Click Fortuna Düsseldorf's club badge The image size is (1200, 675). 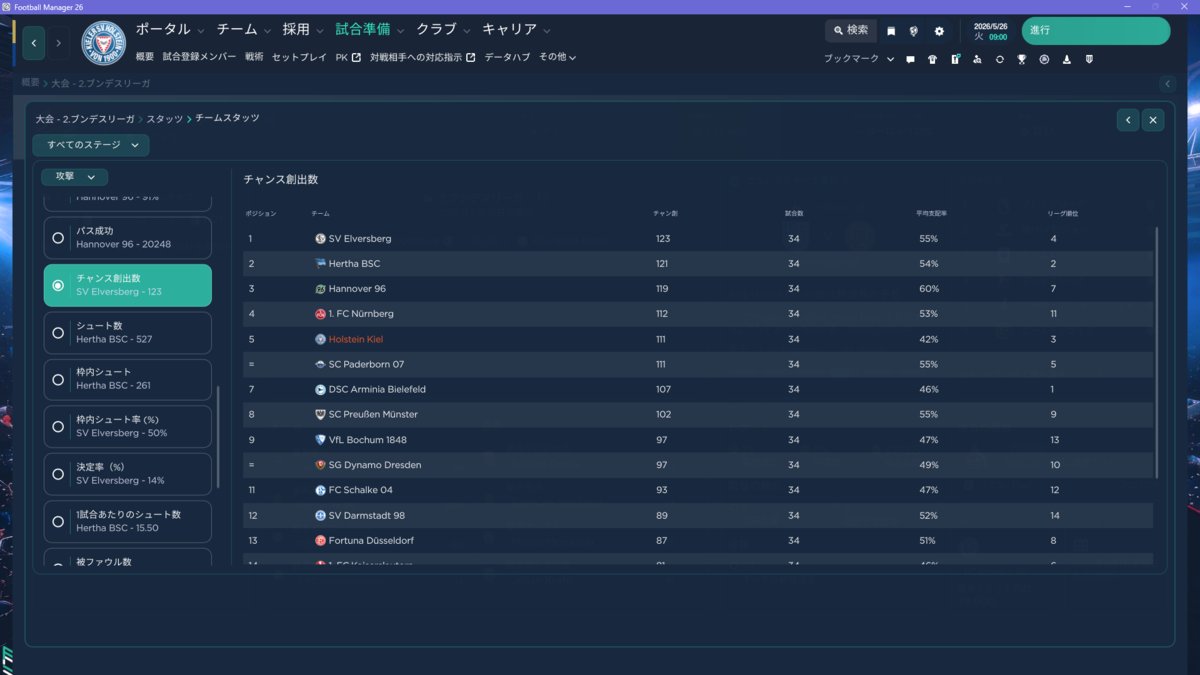pyautogui.click(x=320, y=540)
